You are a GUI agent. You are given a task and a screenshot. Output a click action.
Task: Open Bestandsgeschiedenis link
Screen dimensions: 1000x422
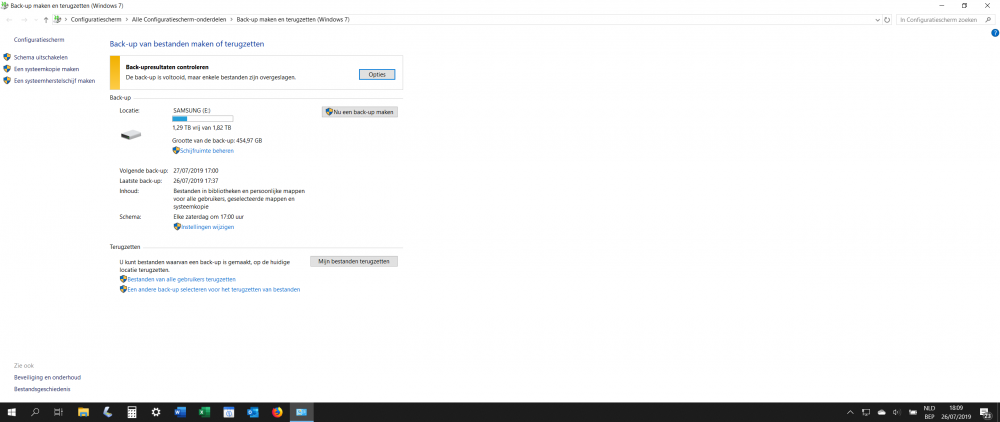point(42,389)
